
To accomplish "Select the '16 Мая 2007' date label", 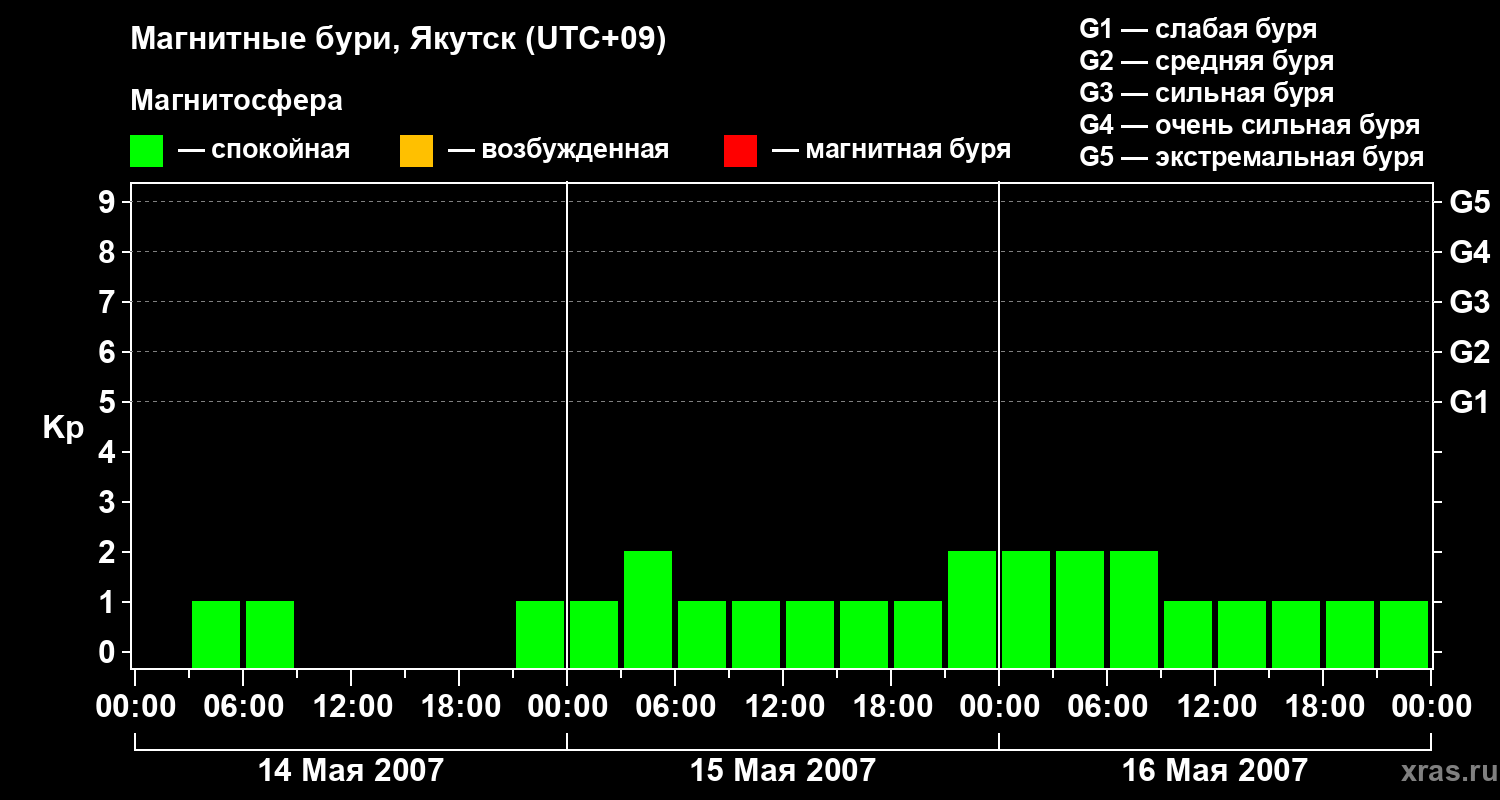I will point(1214,770).
